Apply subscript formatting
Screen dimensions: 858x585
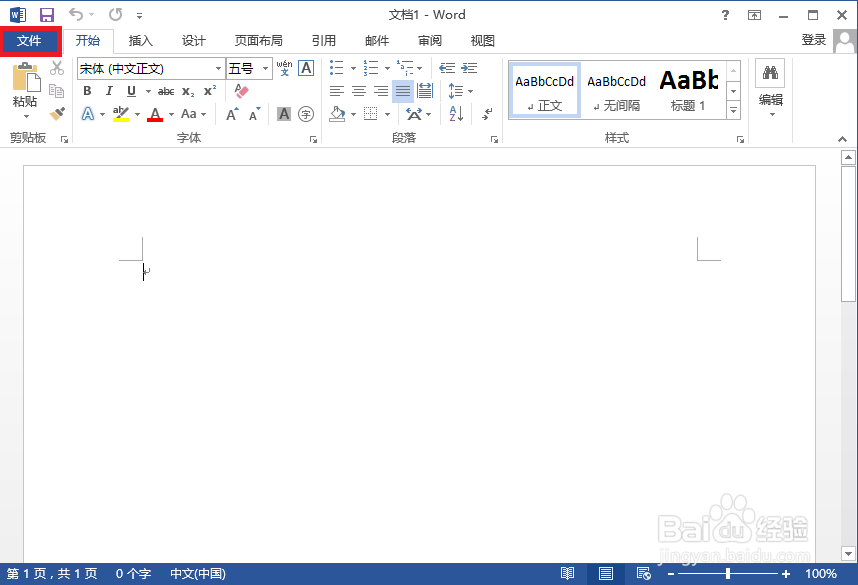pyautogui.click(x=189, y=91)
